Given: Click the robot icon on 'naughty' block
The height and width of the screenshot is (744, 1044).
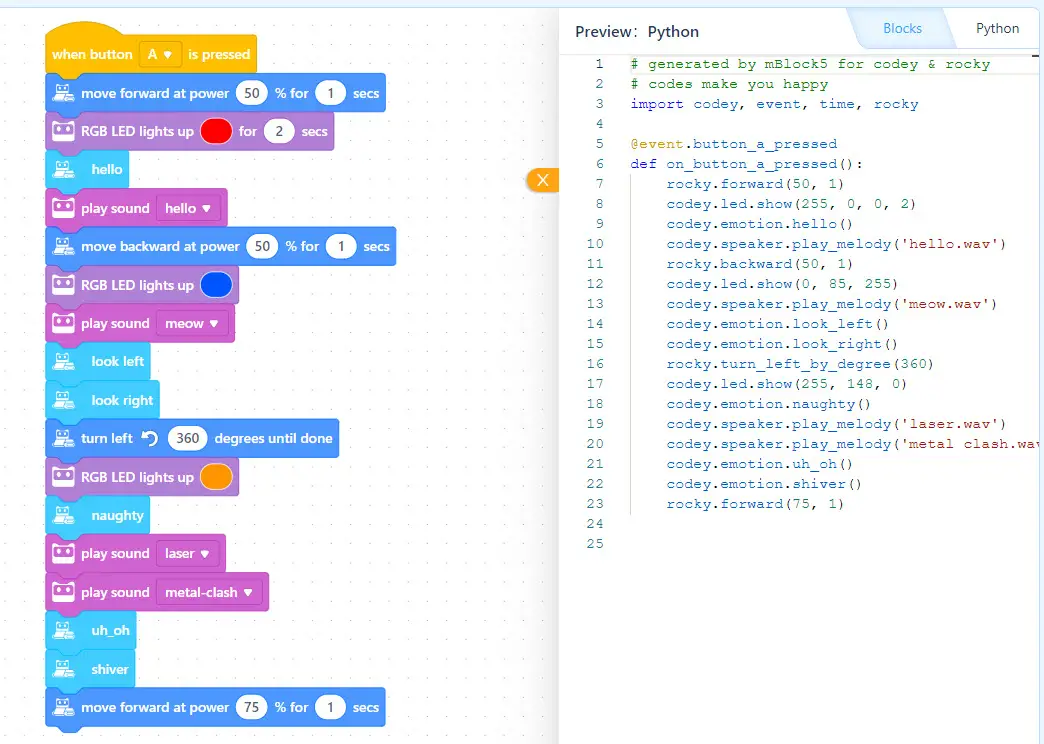Looking at the screenshot, I should pyautogui.click(x=63, y=516).
